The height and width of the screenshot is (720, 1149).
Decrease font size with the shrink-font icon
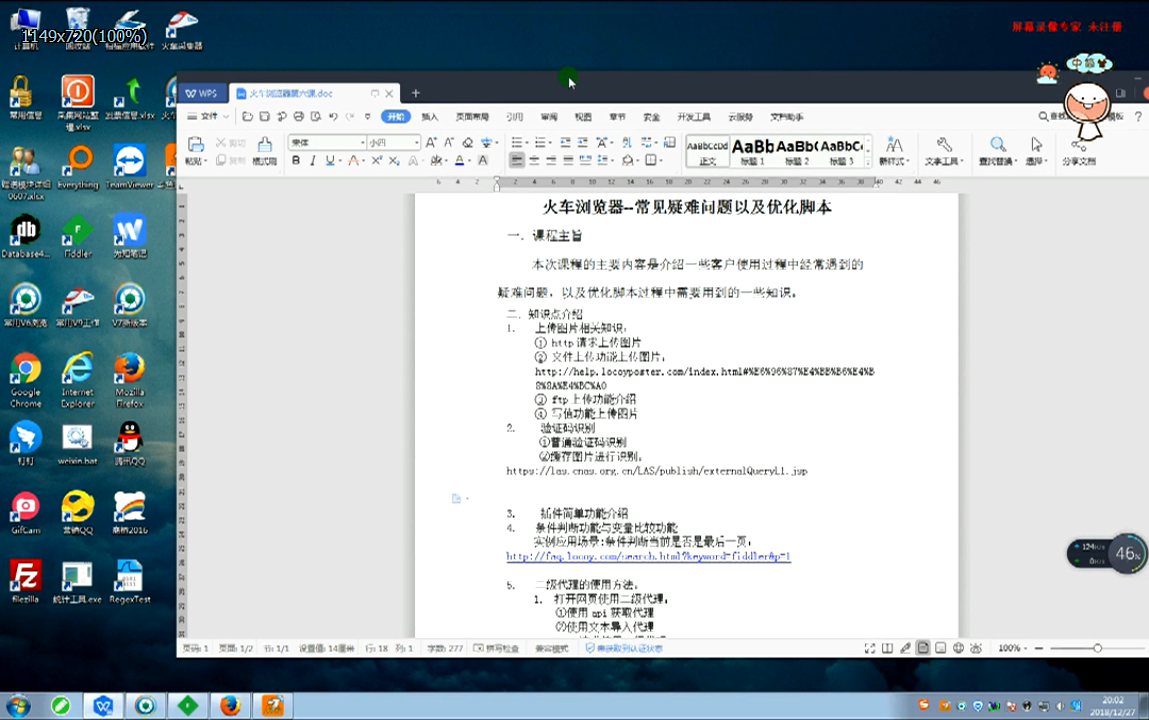(448, 142)
